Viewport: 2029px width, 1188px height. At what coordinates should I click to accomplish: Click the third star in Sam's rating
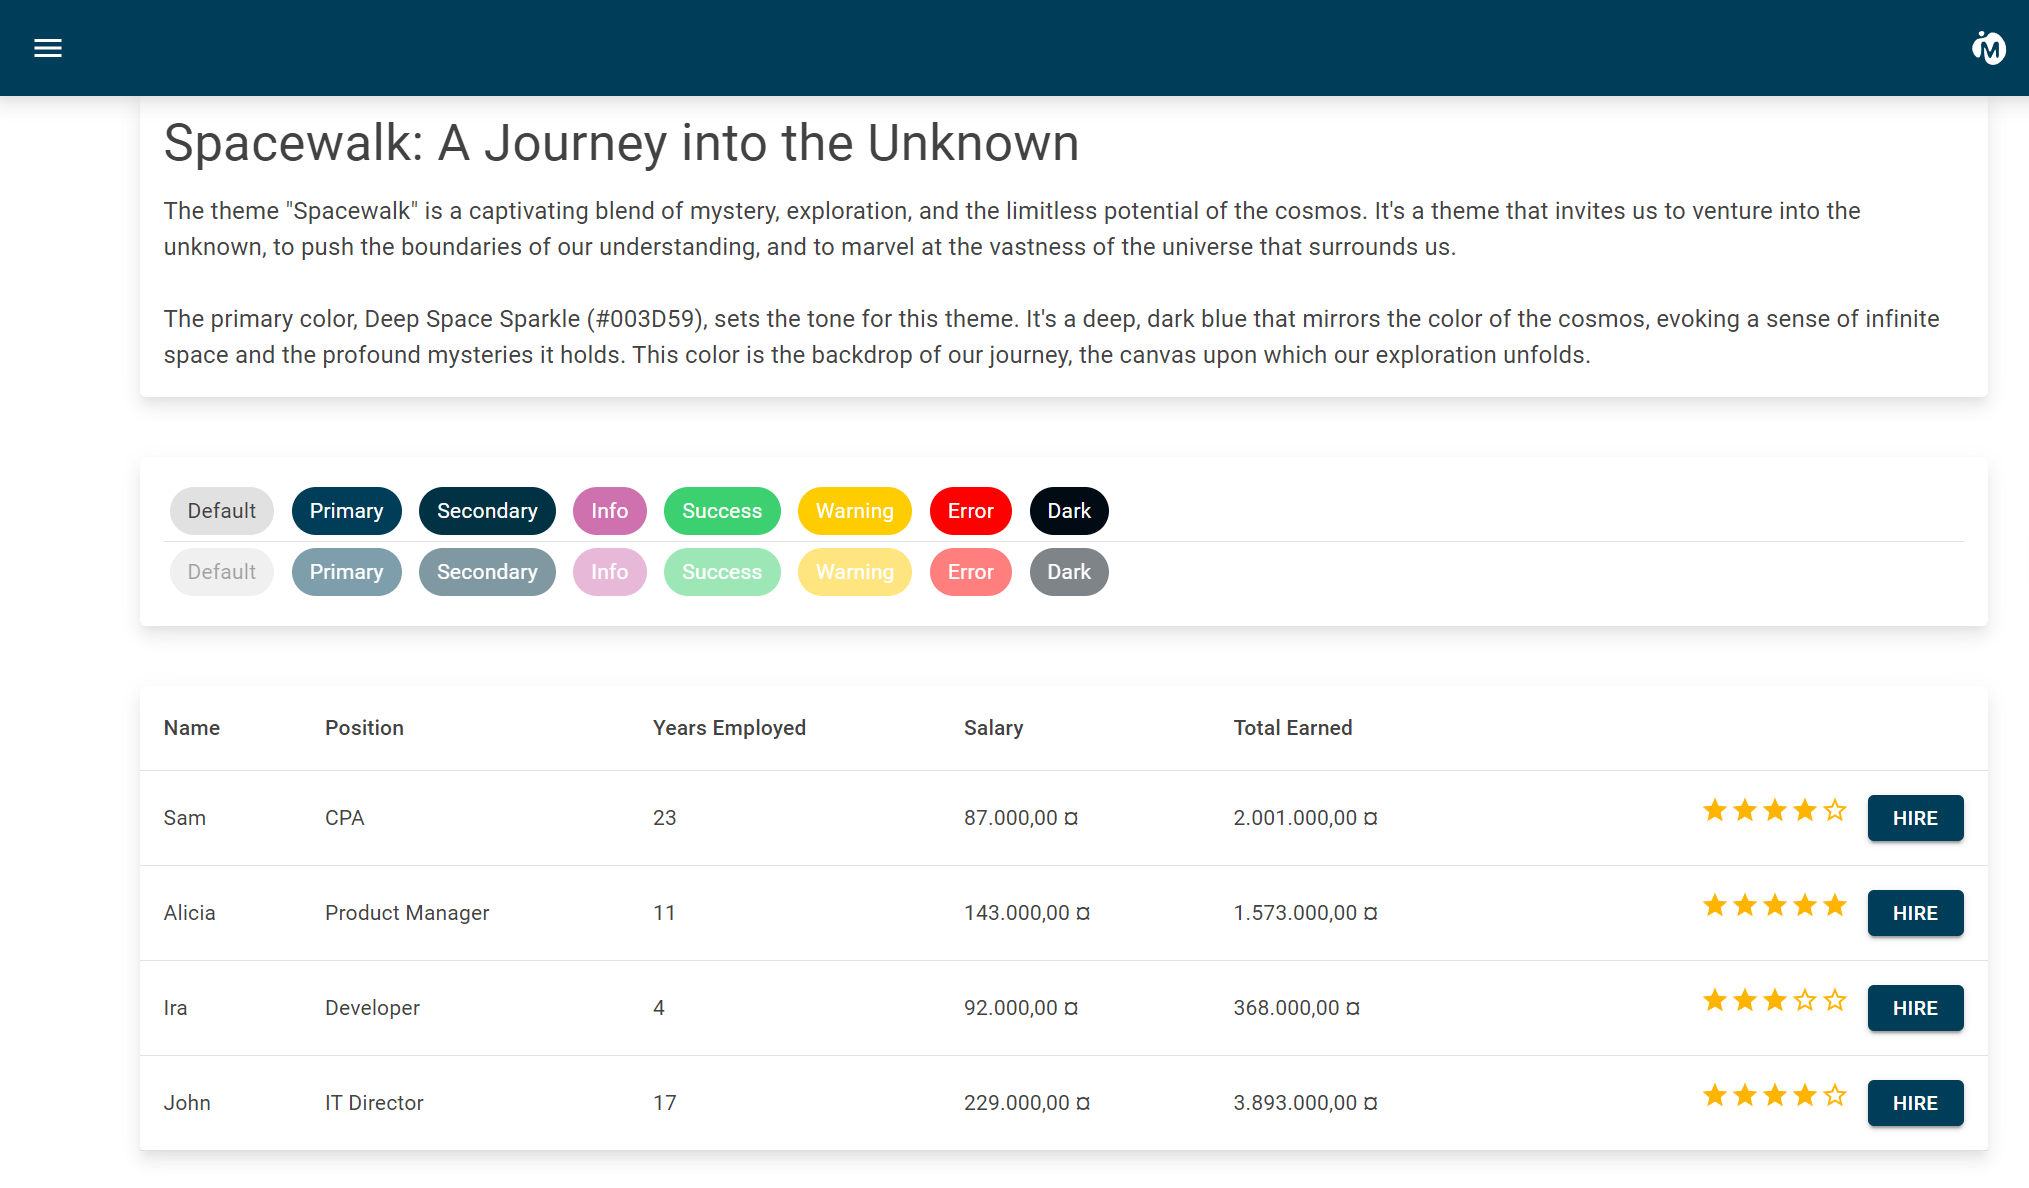pos(1775,810)
